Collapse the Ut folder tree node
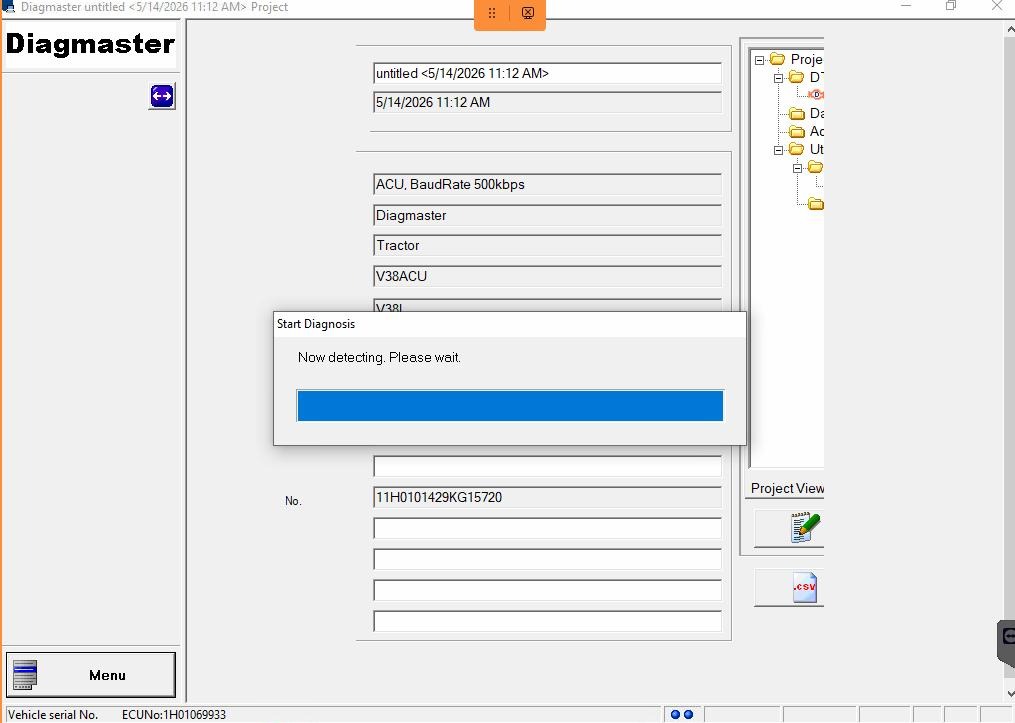Image resolution: width=1015 pixels, height=723 pixels. (x=778, y=150)
